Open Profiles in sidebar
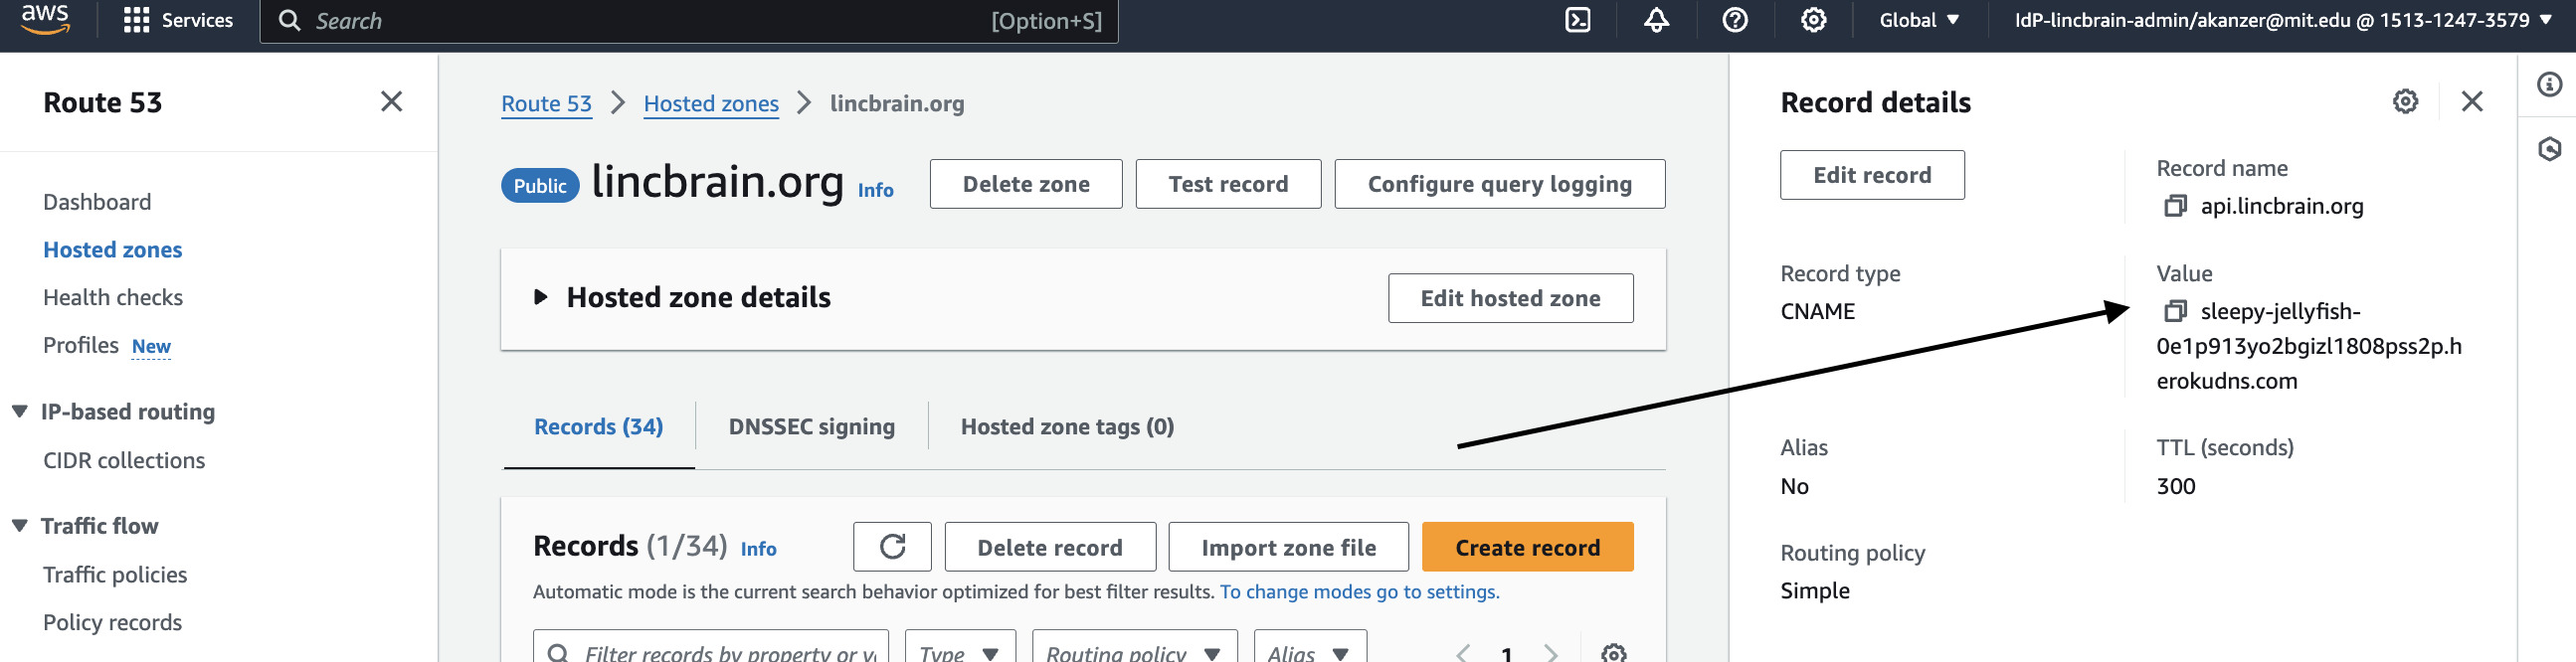Viewport: 2576px width, 662px height. pos(81,345)
